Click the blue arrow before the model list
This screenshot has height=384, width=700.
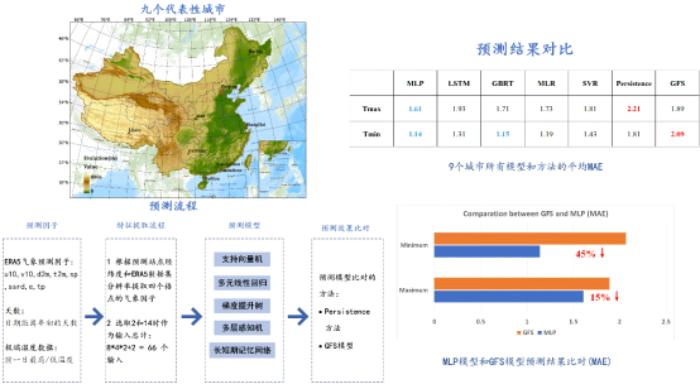click(x=192, y=317)
